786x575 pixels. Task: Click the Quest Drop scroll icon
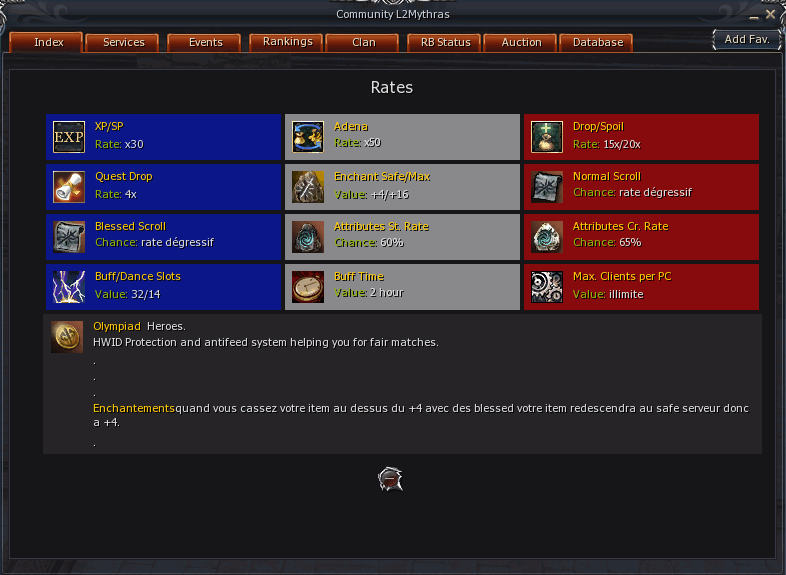pyautogui.click(x=69, y=187)
